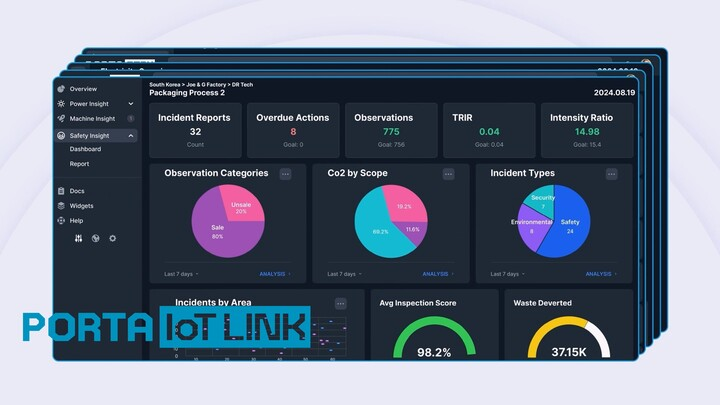Viewport: 720px width, 405px height.
Task: Click the Widgets stack icon
Action: (x=61, y=206)
